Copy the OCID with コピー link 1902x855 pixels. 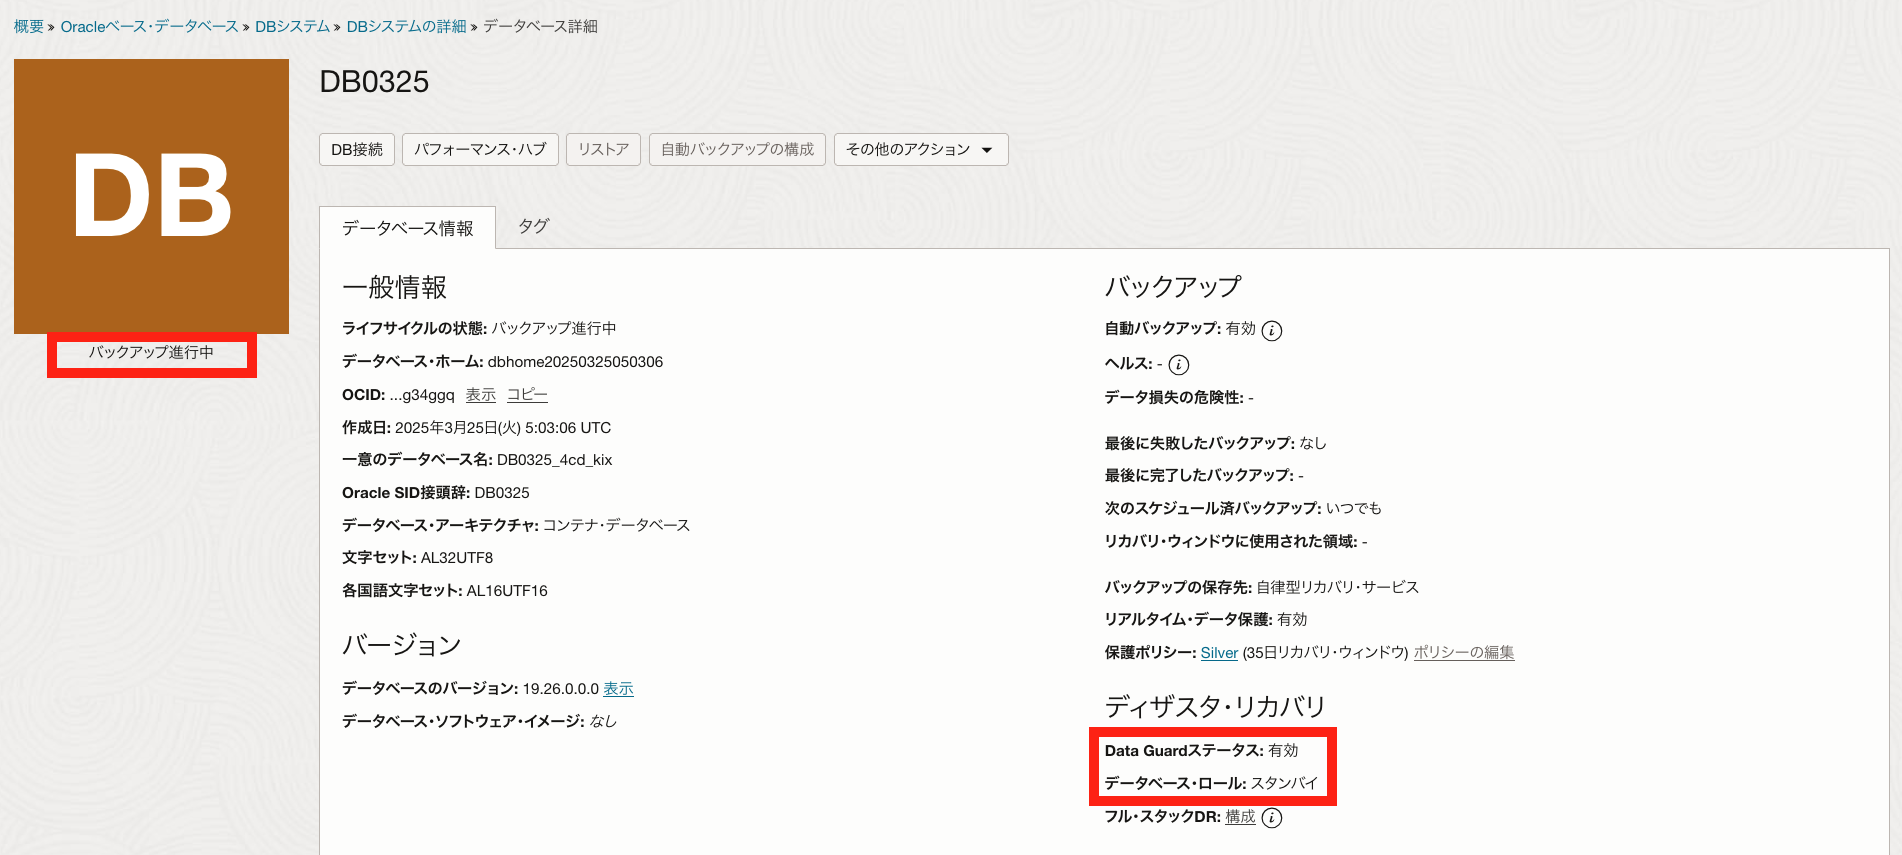click(527, 395)
